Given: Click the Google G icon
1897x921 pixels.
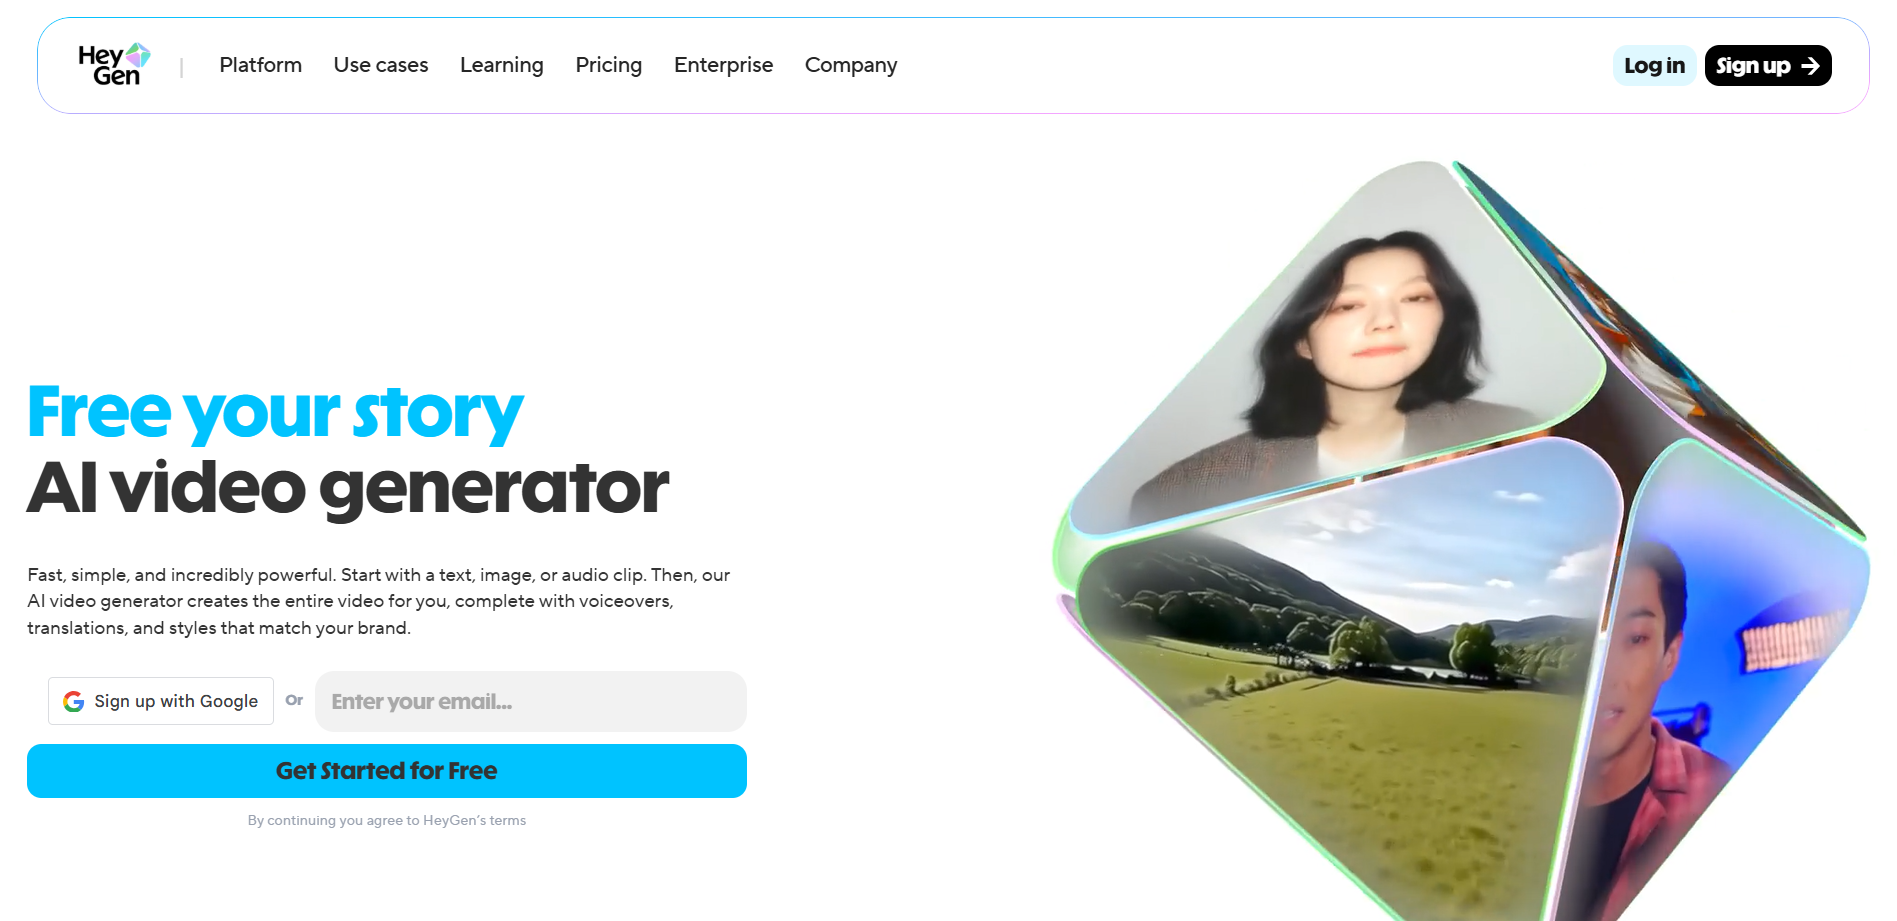Looking at the screenshot, I should pyautogui.click(x=73, y=702).
